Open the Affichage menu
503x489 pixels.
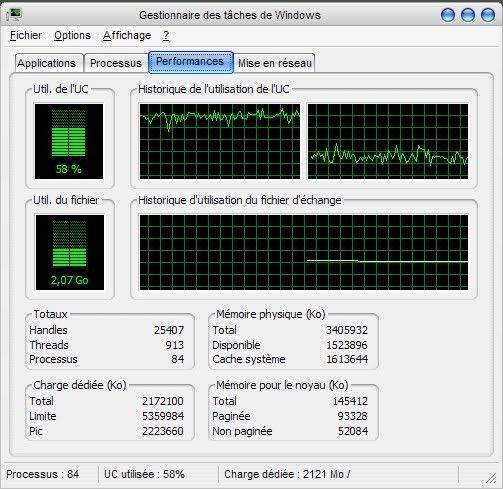click(x=127, y=35)
